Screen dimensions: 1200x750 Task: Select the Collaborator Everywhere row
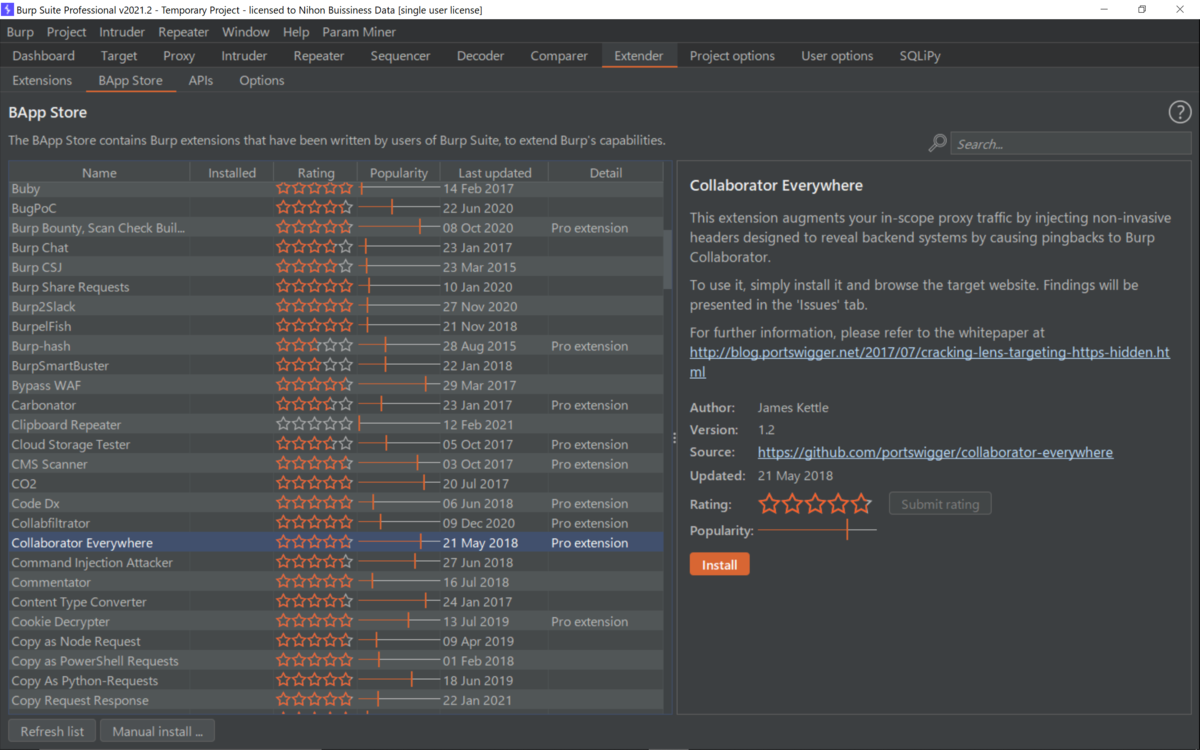tap(336, 543)
